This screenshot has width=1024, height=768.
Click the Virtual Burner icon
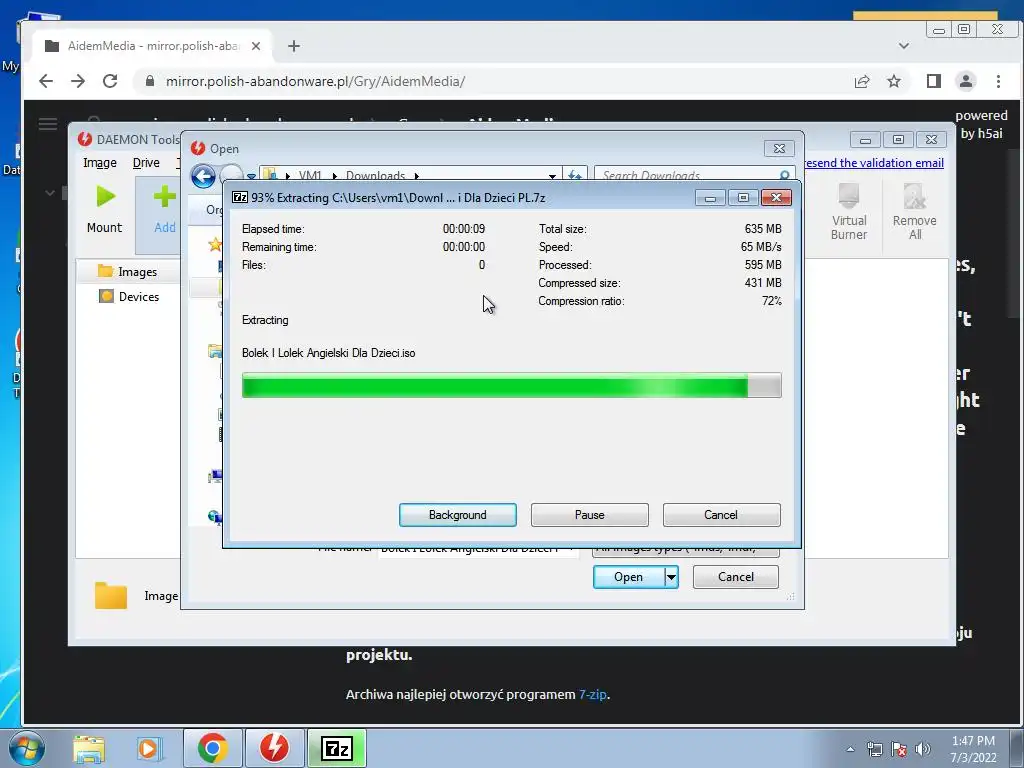pos(848,197)
